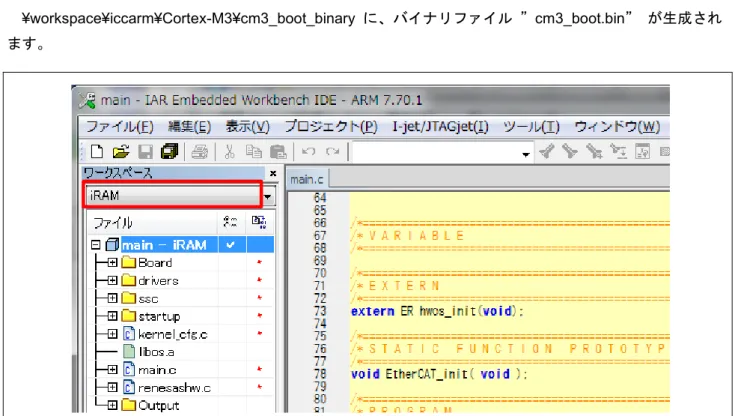Select the main.c file in the tree

coord(157,370)
